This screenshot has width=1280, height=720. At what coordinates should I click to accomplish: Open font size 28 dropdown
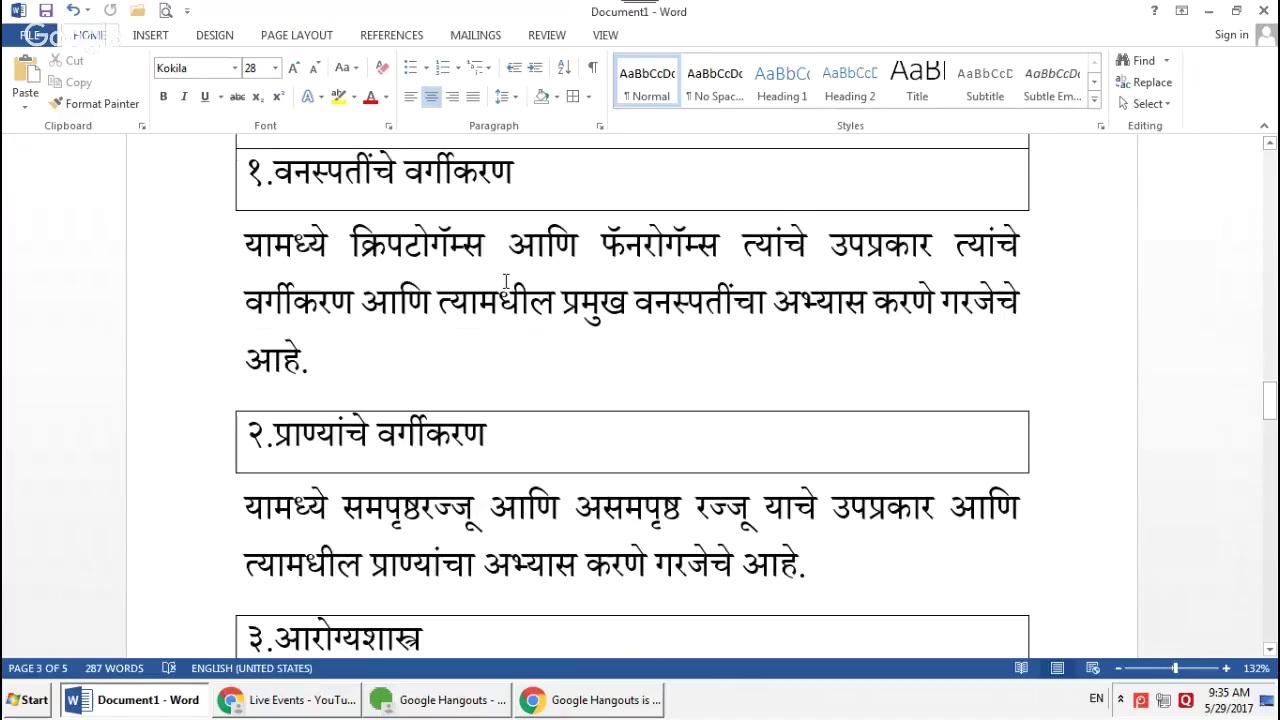[275, 68]
